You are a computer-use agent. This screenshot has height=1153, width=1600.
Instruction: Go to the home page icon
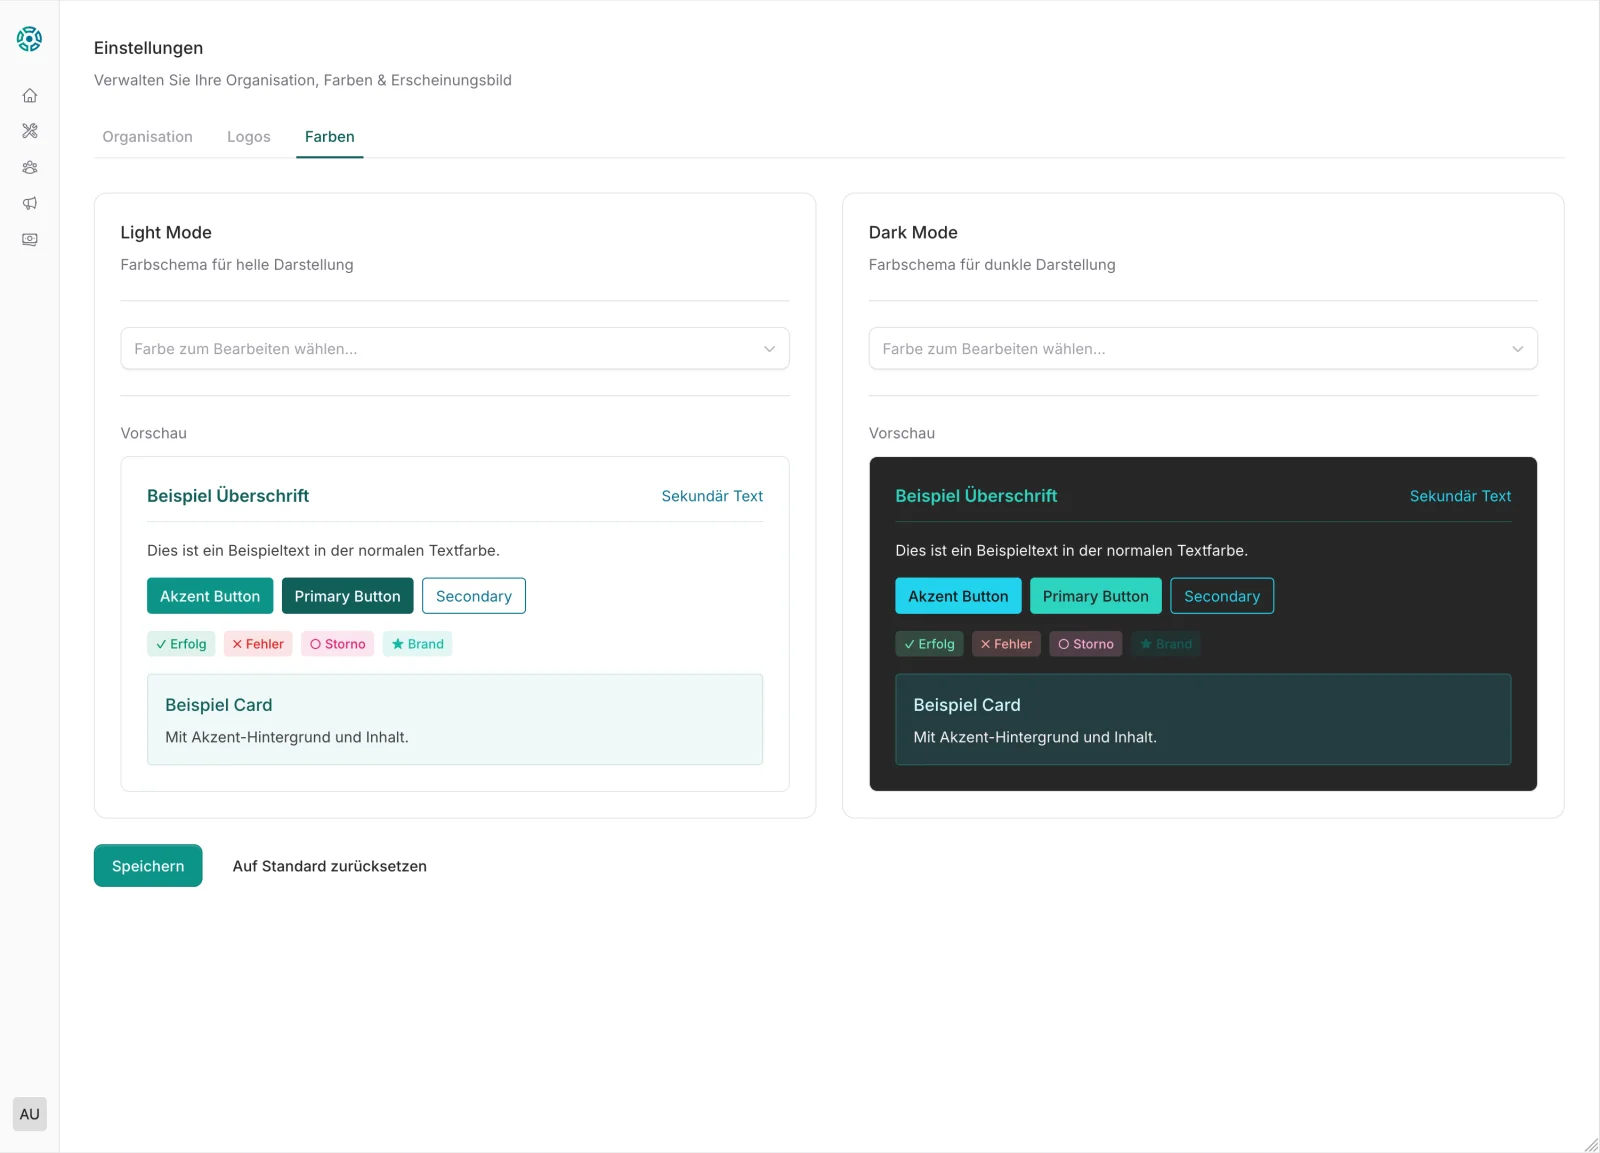pyautogui.click(x=30, y=96)
